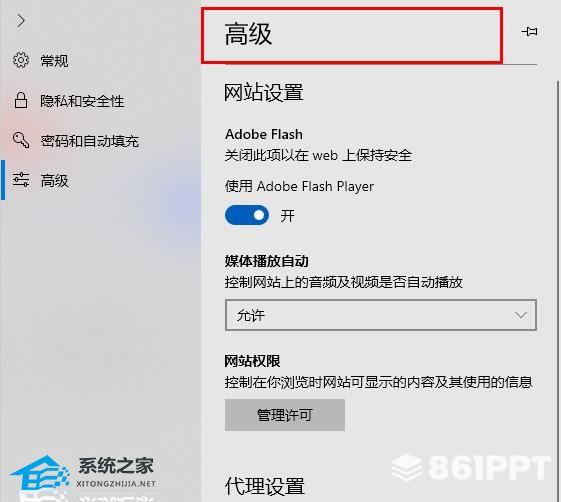
Task: Click the sliders icon beside 高级
Action: click(21, 180)
